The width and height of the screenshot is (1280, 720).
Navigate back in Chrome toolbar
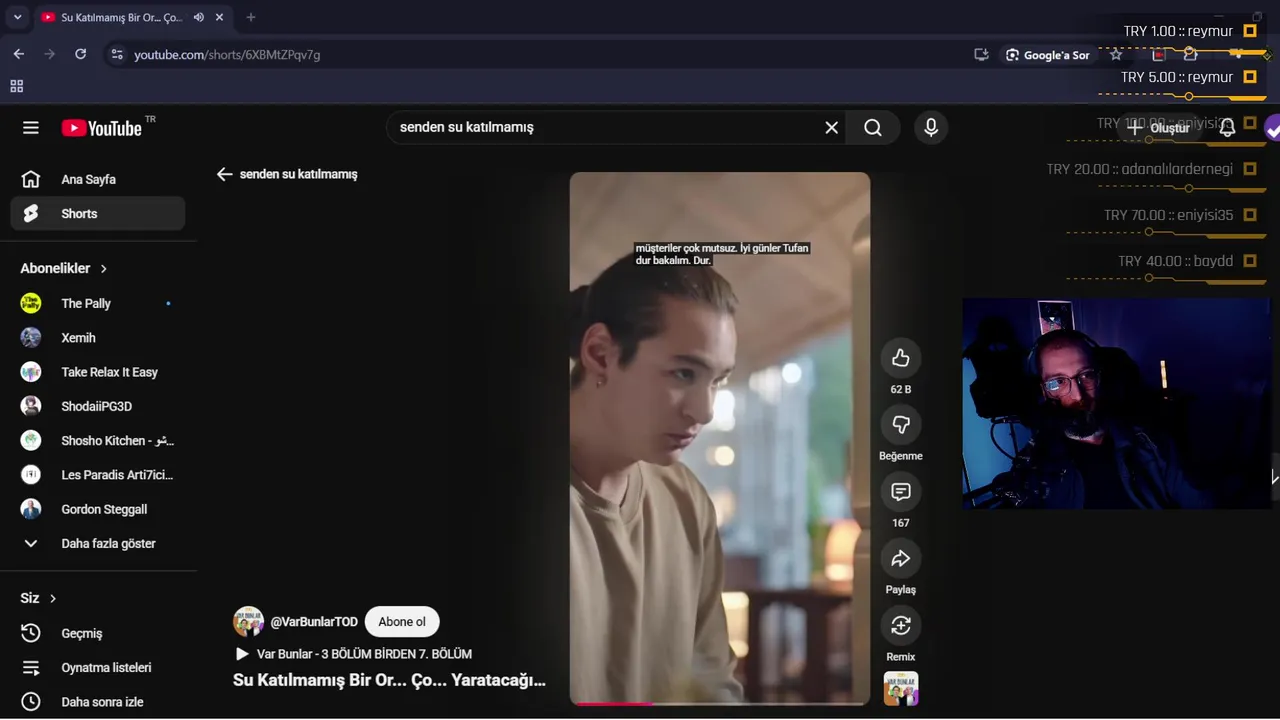[x=19, y=54]
